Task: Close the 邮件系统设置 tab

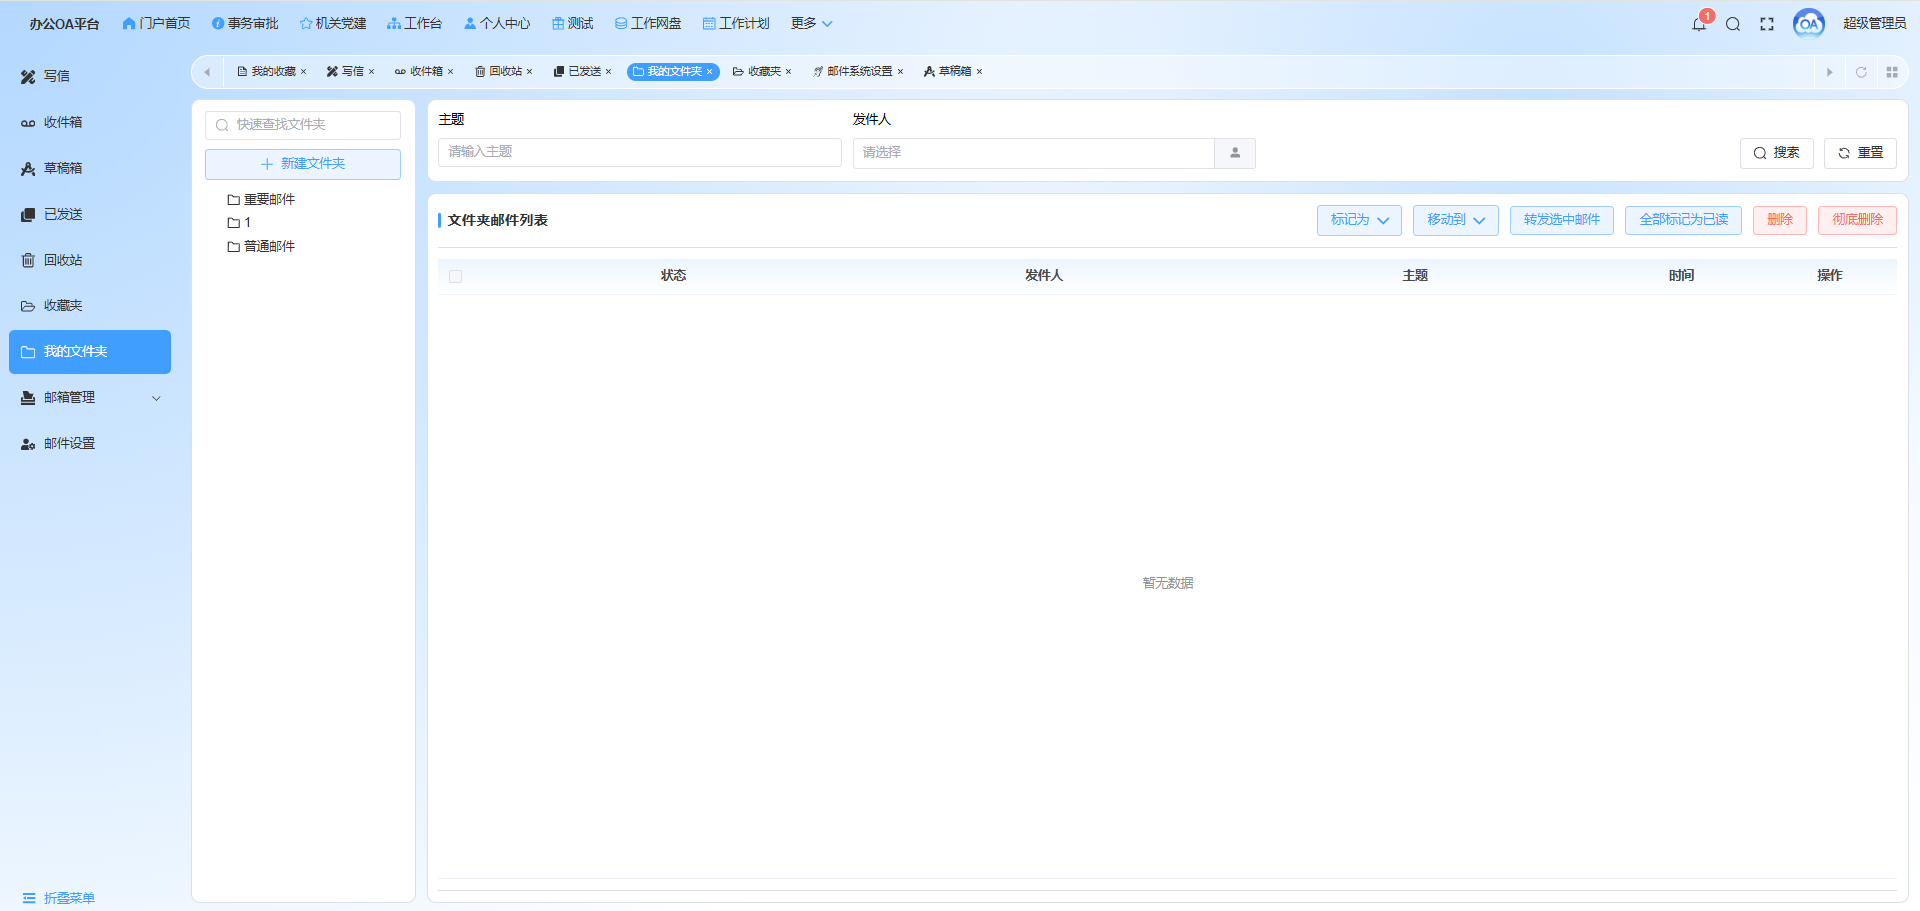Action: (x=900, y=72)
